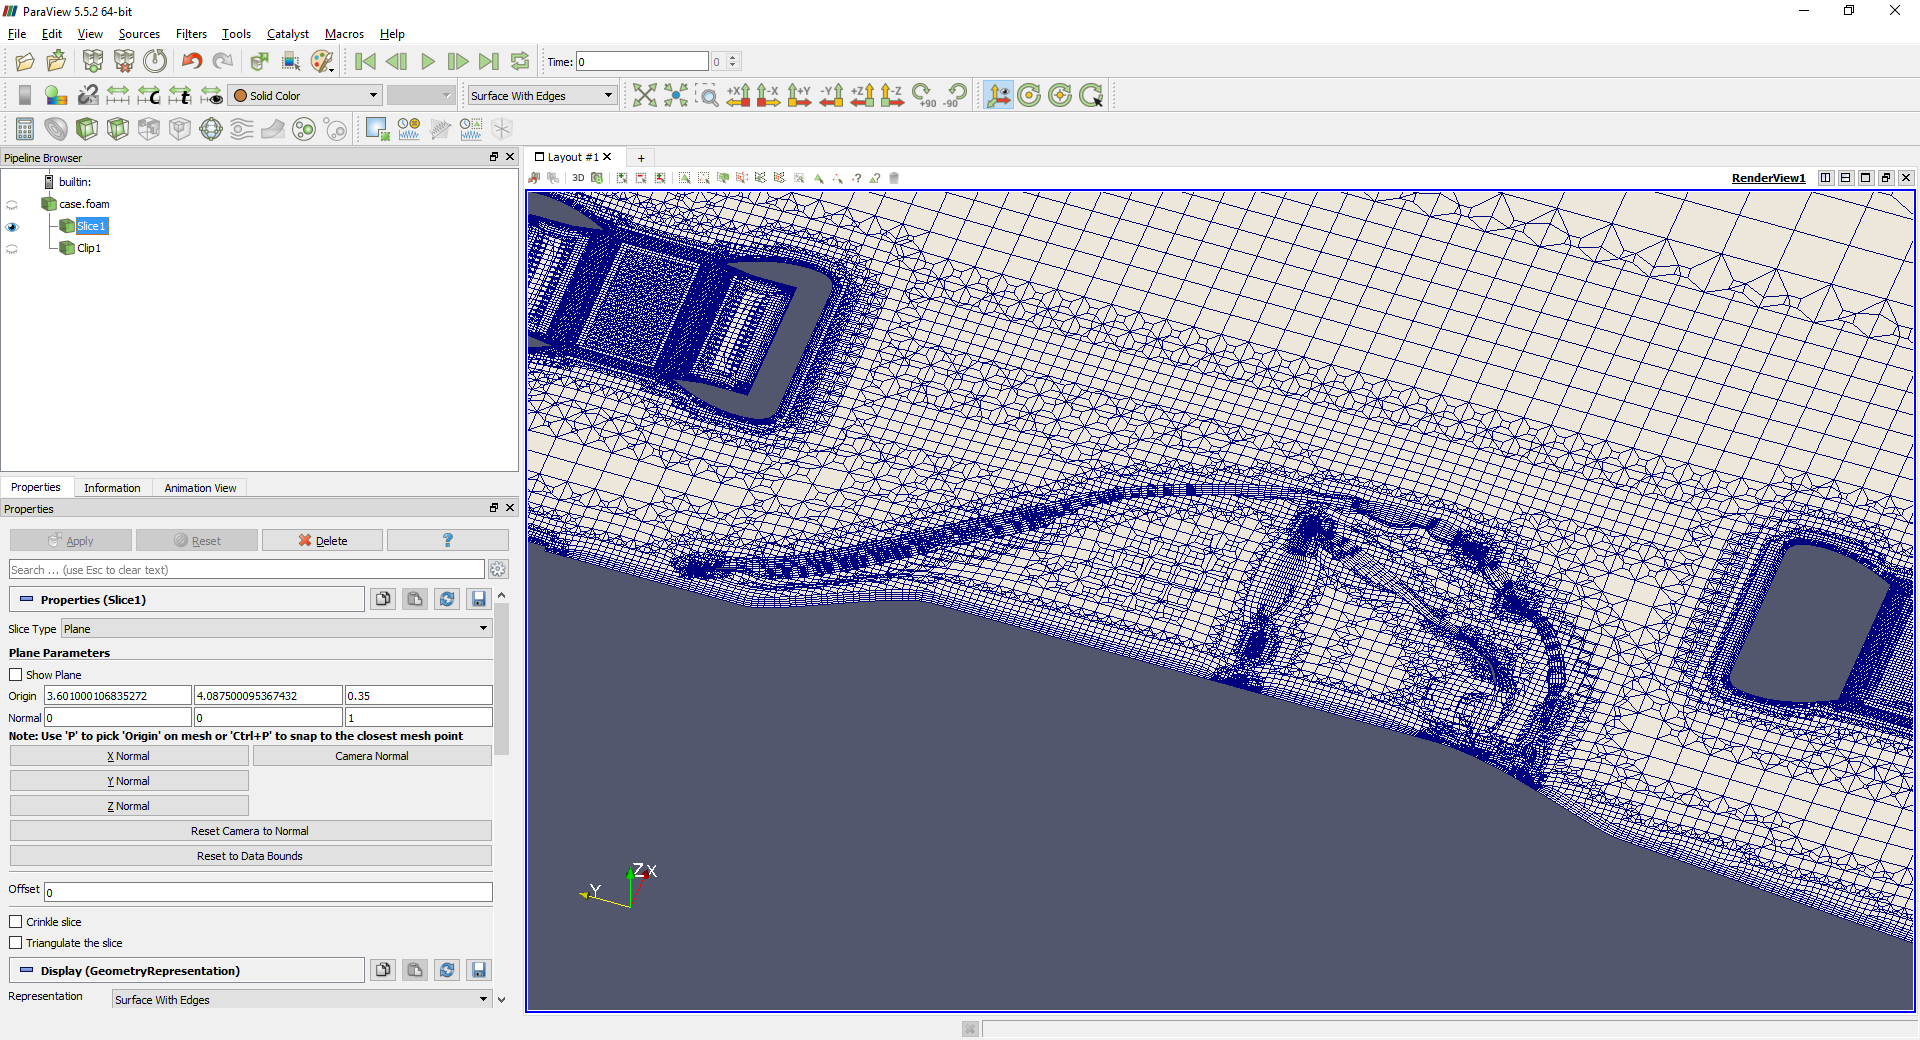Open the Filters menu
The image size is (1920, 1040).
point(191,34)
